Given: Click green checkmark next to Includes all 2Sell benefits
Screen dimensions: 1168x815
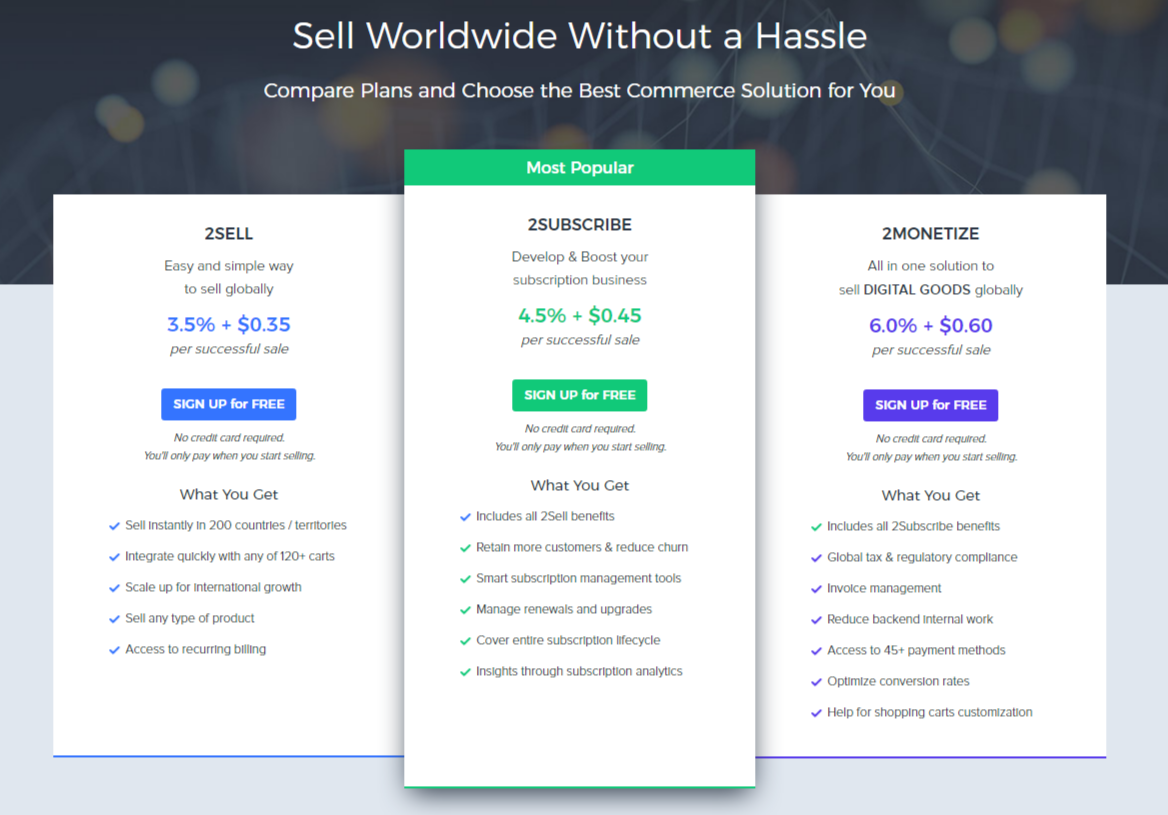Looking at the screenshot, I should [x=465, y=517].
